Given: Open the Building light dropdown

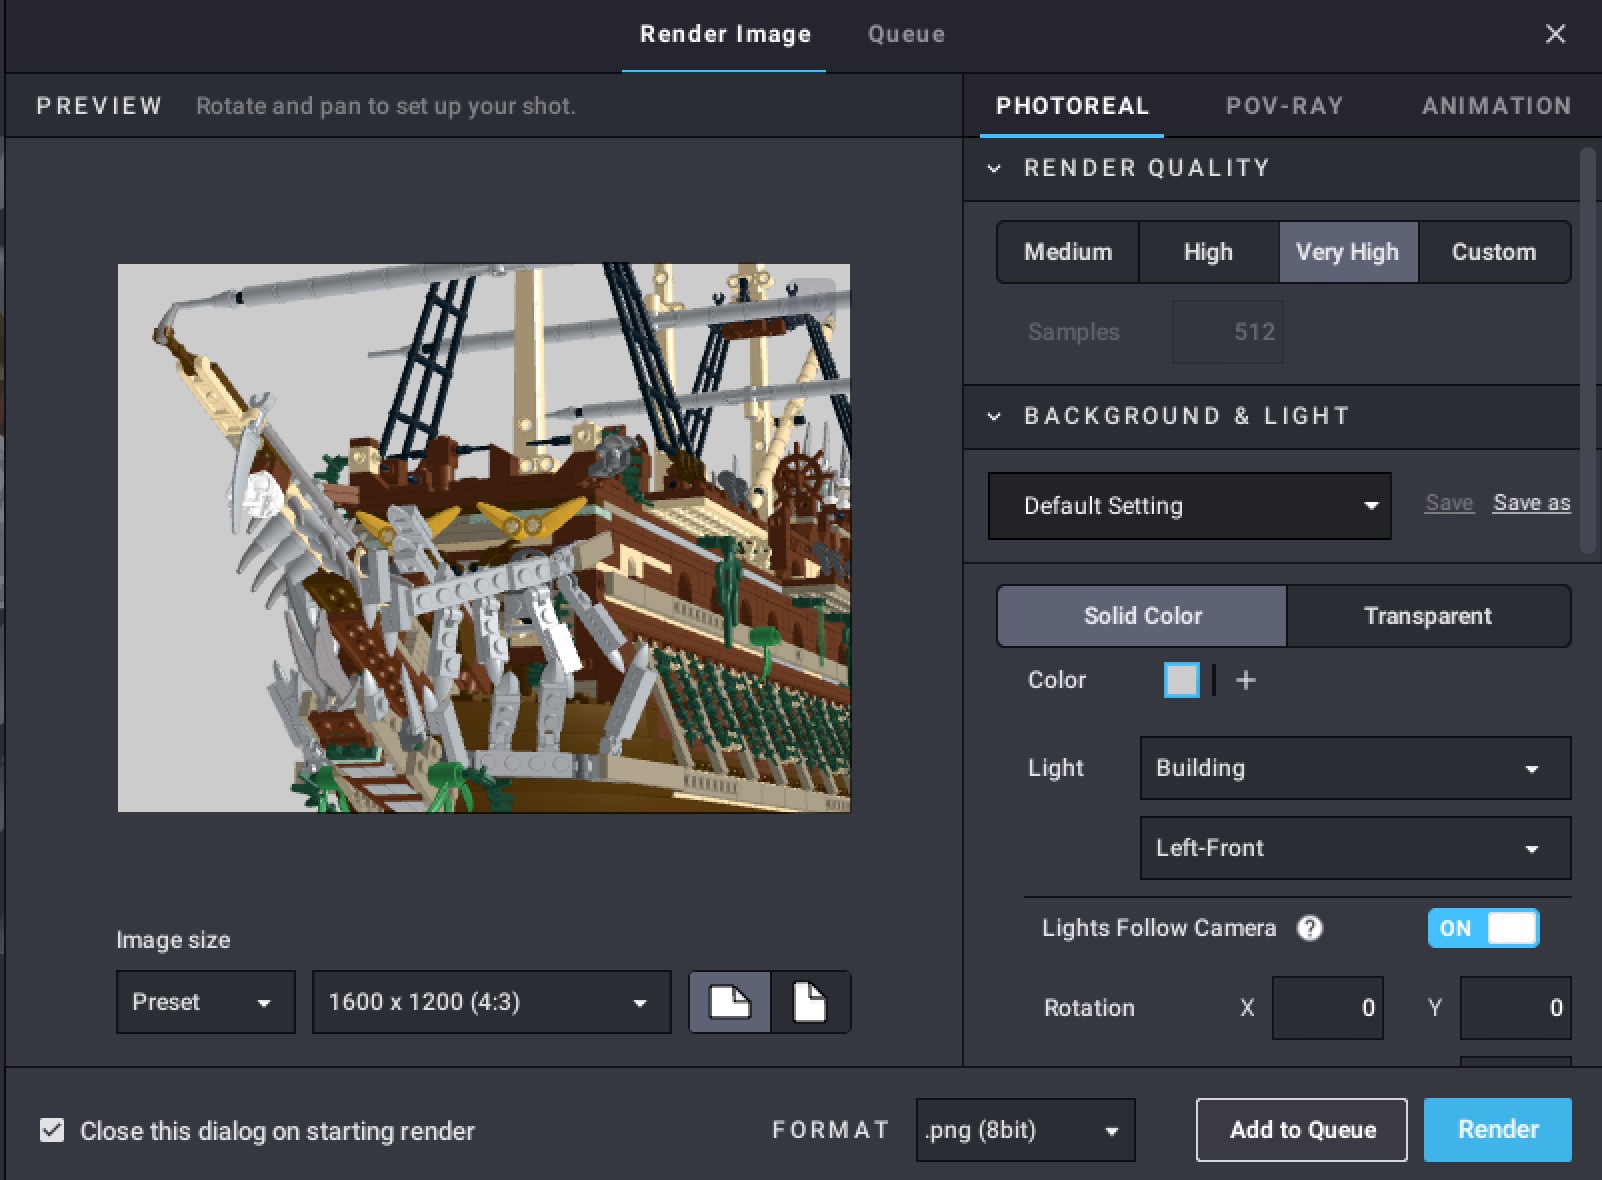Looking at the screenshot, I should point(1355,768).
